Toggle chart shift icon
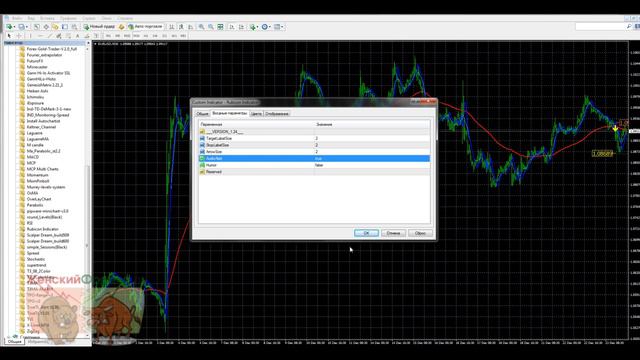Viewport: 640px width, 360px height. (241, 27)
